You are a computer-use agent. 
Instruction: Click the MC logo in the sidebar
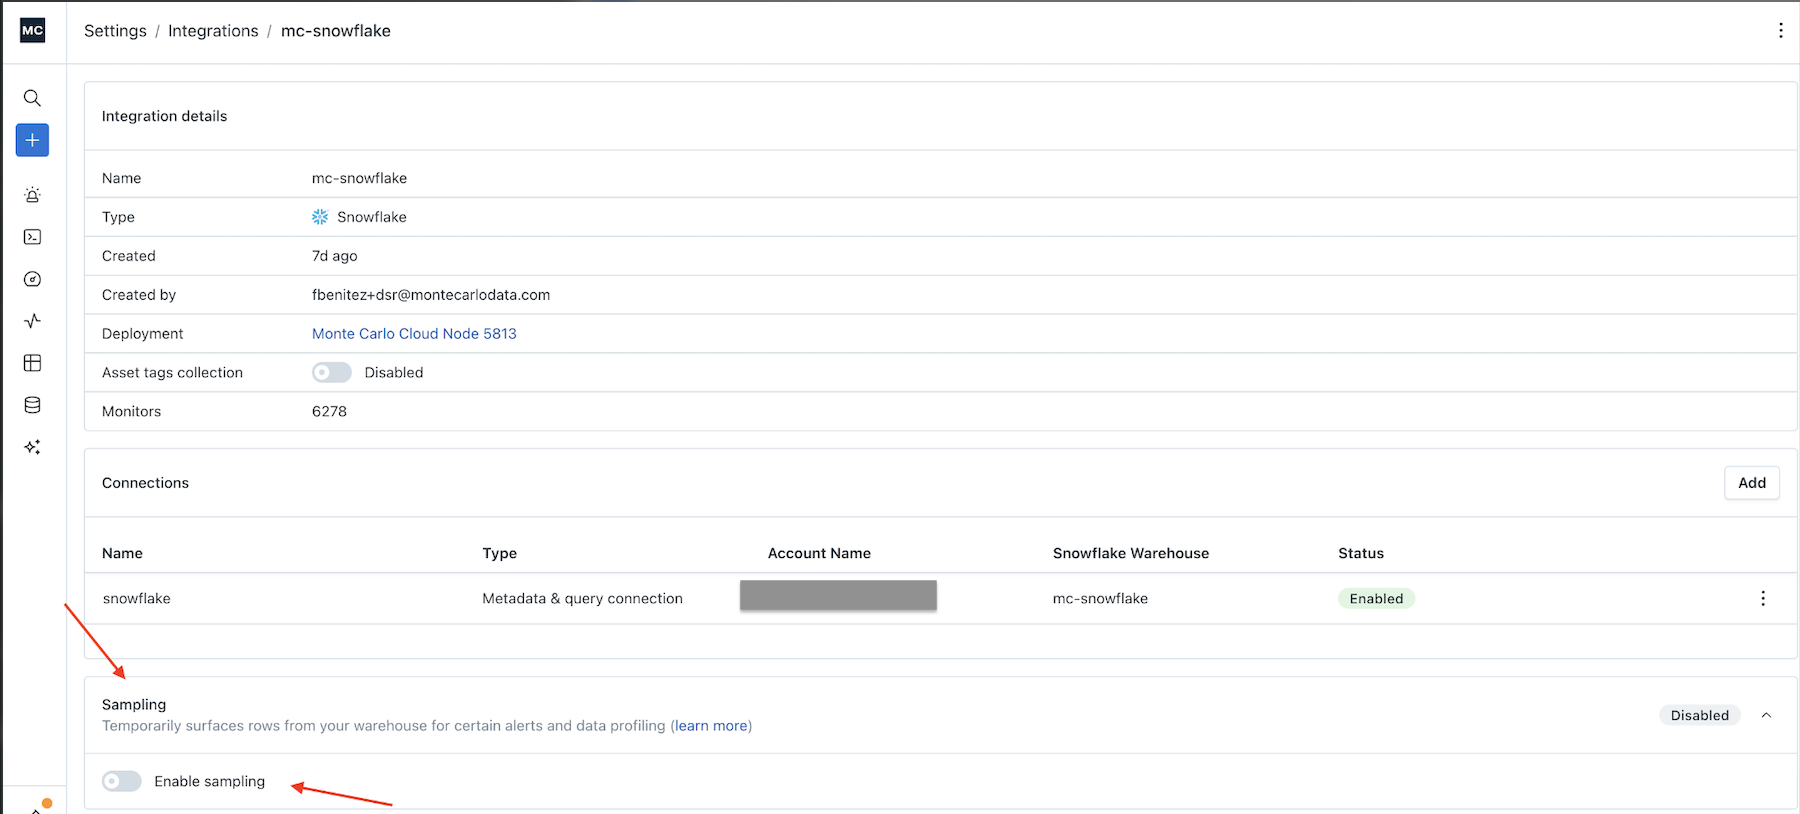click(32, 30)
